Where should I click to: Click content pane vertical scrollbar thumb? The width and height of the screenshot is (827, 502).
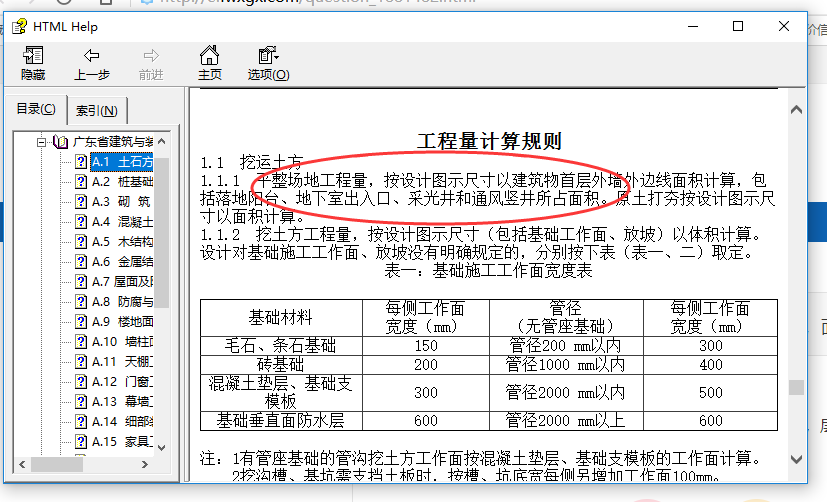point(796,388)
